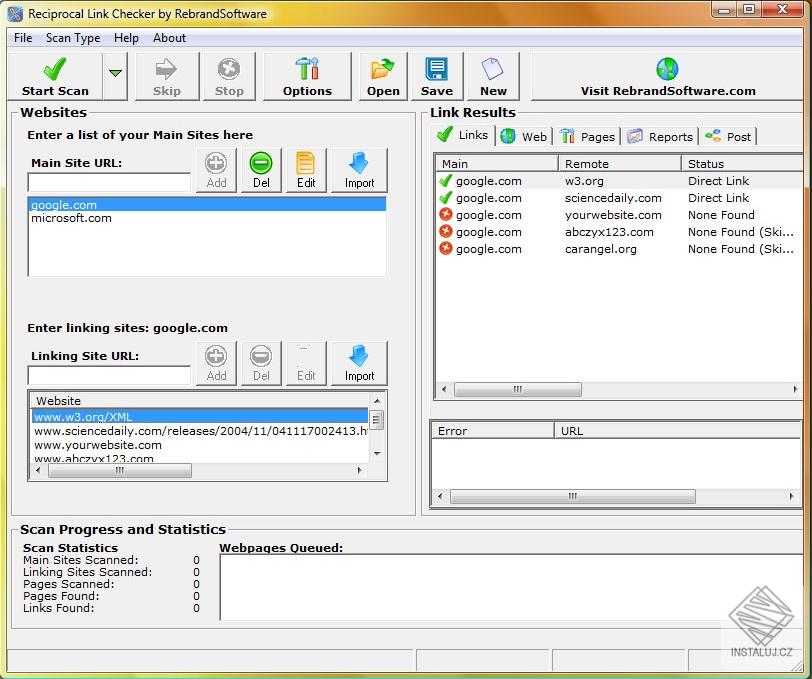This screenshot has height=679, width=812.
Task: Click Direct Link status for sciencedaily.com
Action: point(718,198)
